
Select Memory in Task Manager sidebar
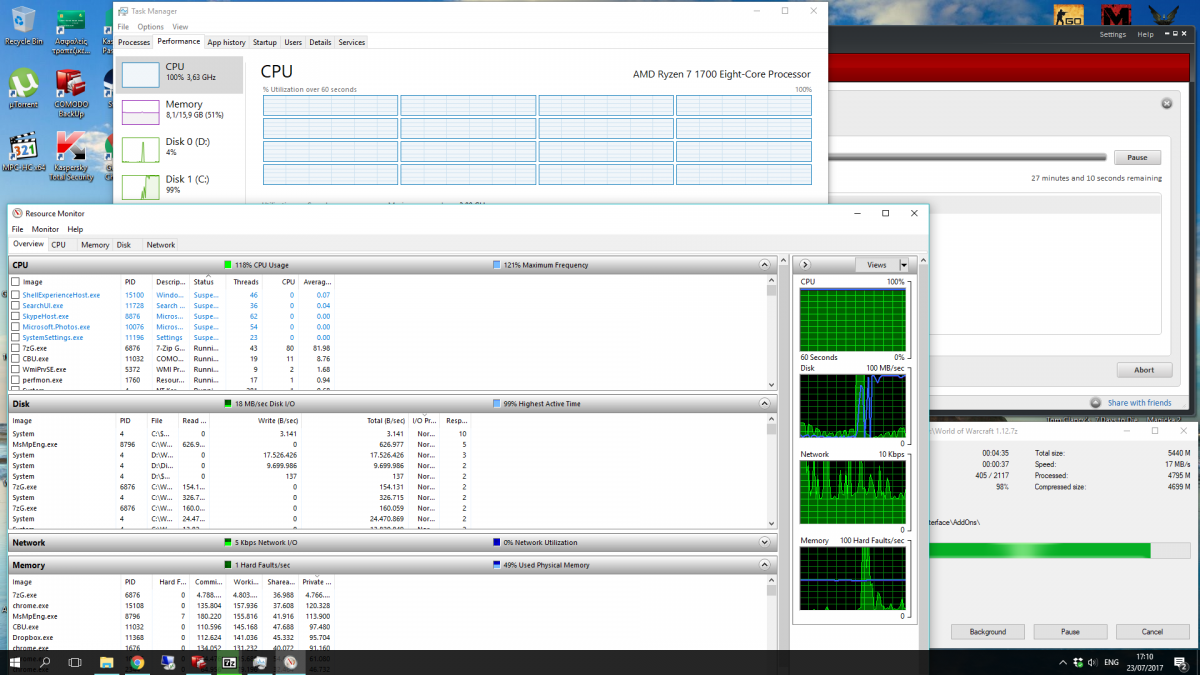(x=180, y=110)
